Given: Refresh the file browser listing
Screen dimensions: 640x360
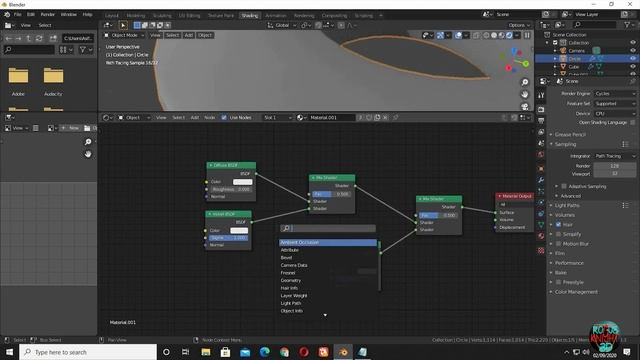Looking at the screenshot, I should click(x=39, y=38).
